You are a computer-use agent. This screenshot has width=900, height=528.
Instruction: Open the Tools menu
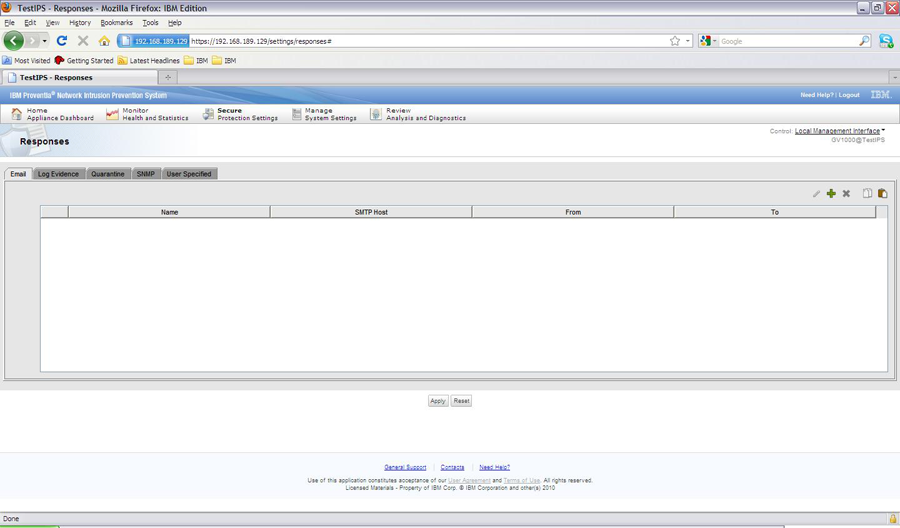tap(150, 22)
